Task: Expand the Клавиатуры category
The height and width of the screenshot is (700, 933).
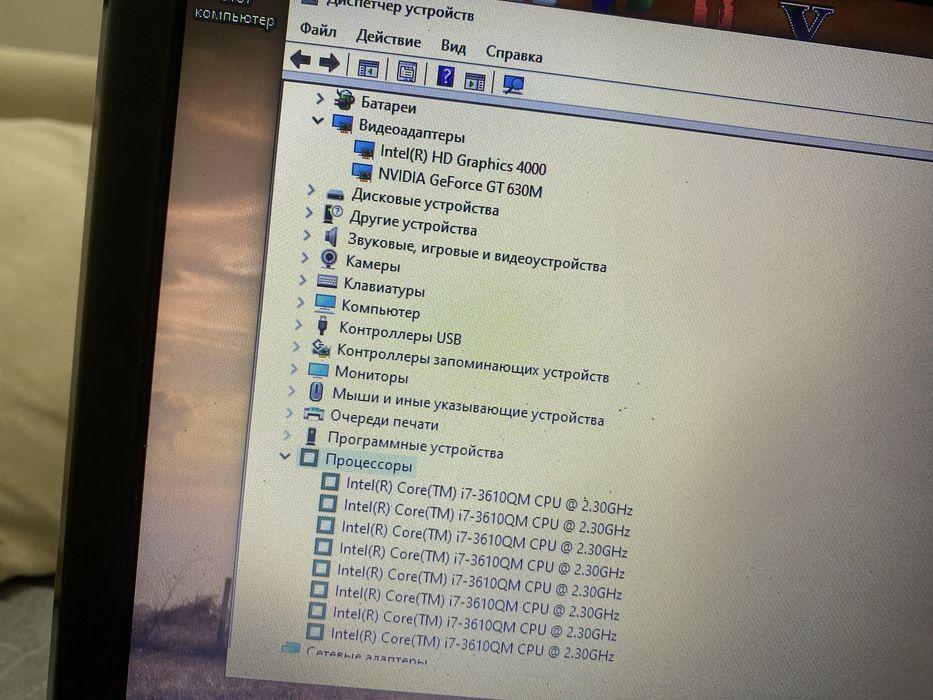Action: coord(302,280)
